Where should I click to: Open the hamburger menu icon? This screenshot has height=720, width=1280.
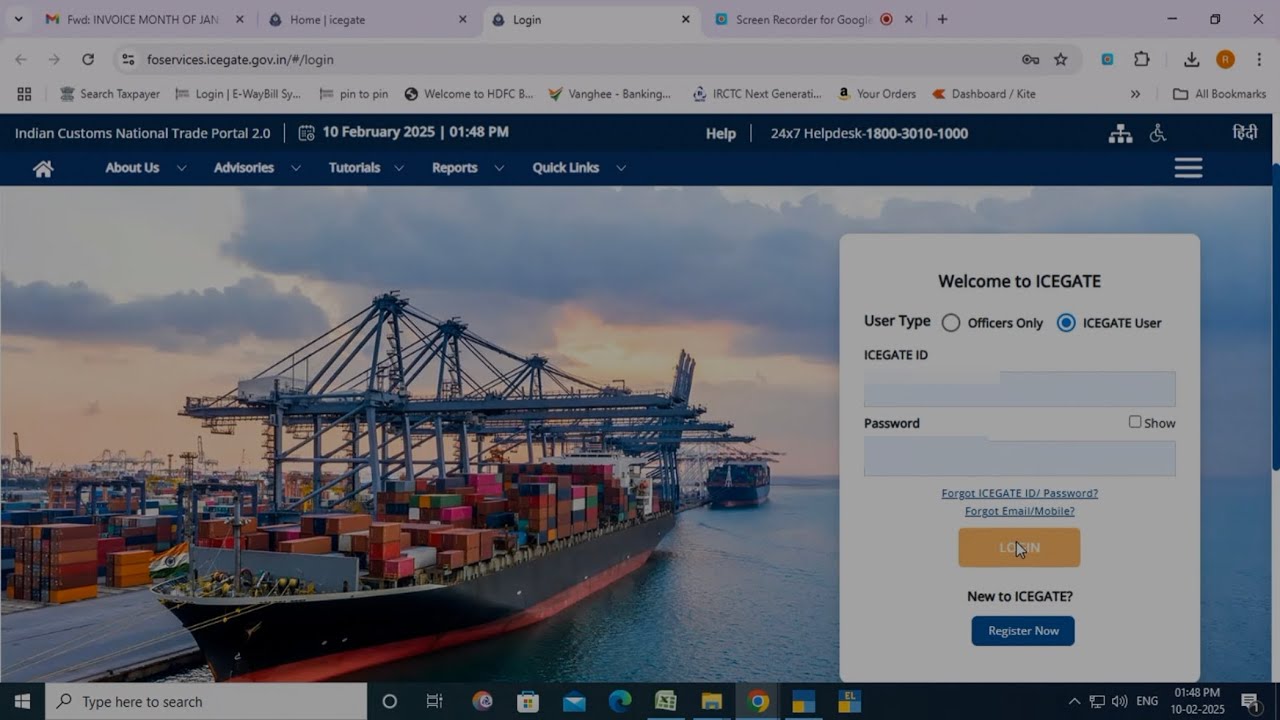click(1188, 168)
